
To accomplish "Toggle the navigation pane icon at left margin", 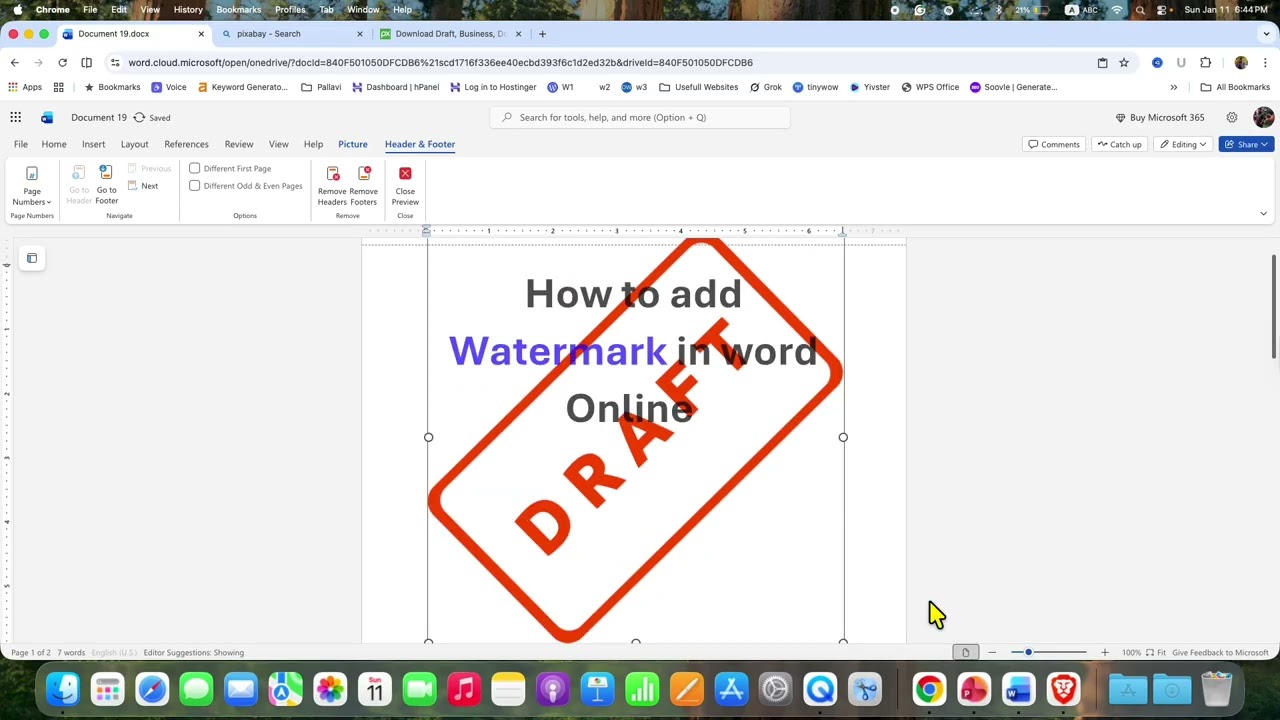I will tap(32, 258).
